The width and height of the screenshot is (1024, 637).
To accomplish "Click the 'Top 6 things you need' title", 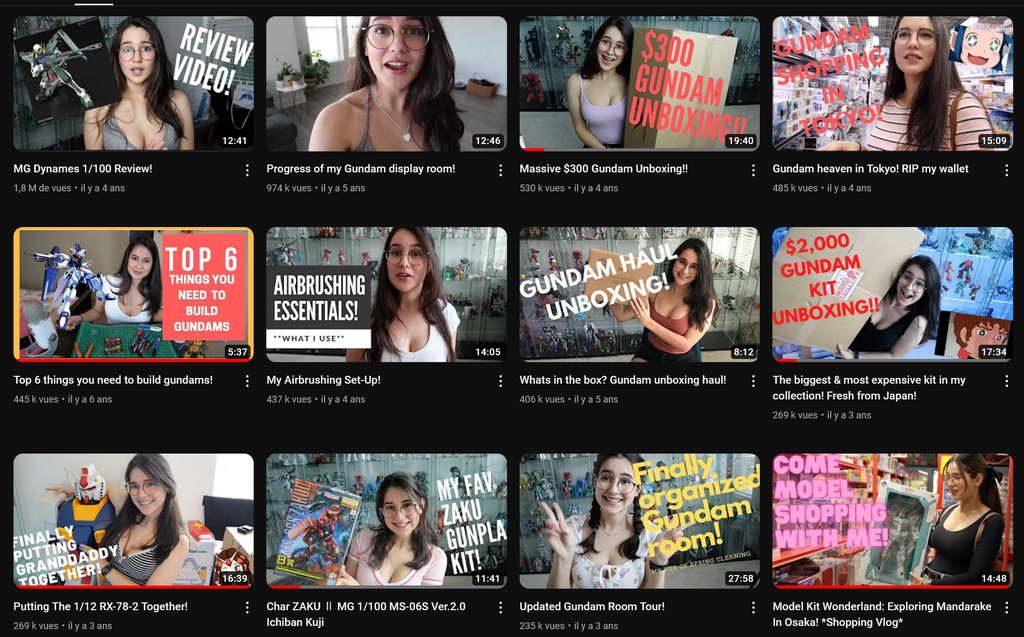I will (x=113, y=380).
